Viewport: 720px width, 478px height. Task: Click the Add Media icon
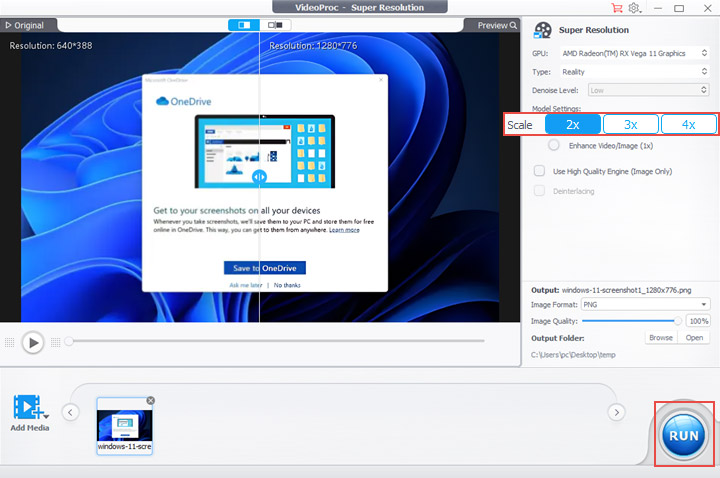pos(30,407)
